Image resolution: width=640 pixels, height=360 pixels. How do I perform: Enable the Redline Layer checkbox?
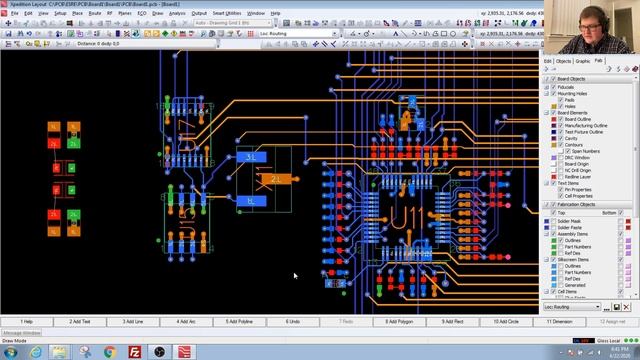click(561, 177)
